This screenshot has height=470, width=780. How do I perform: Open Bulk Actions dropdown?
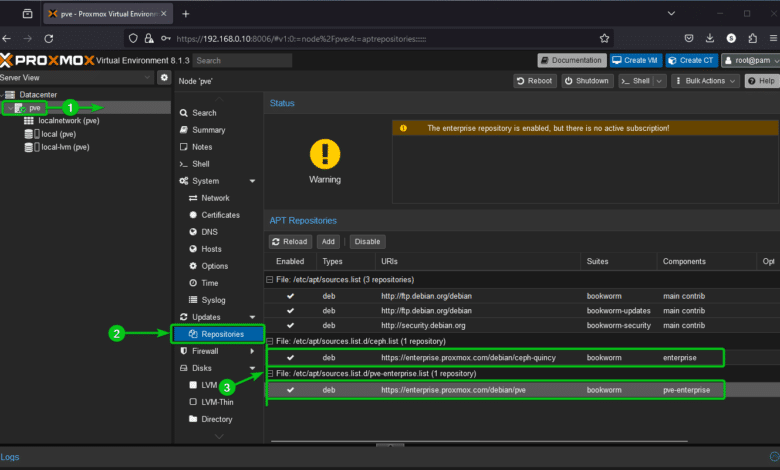(705, 81)
